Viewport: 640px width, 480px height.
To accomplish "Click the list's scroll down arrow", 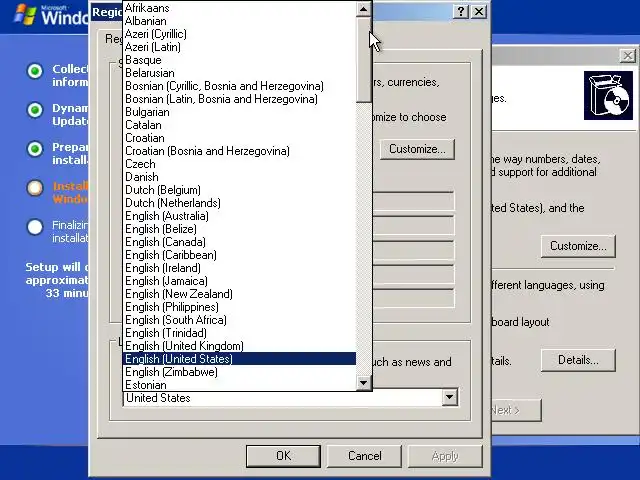I will [363, 382].
